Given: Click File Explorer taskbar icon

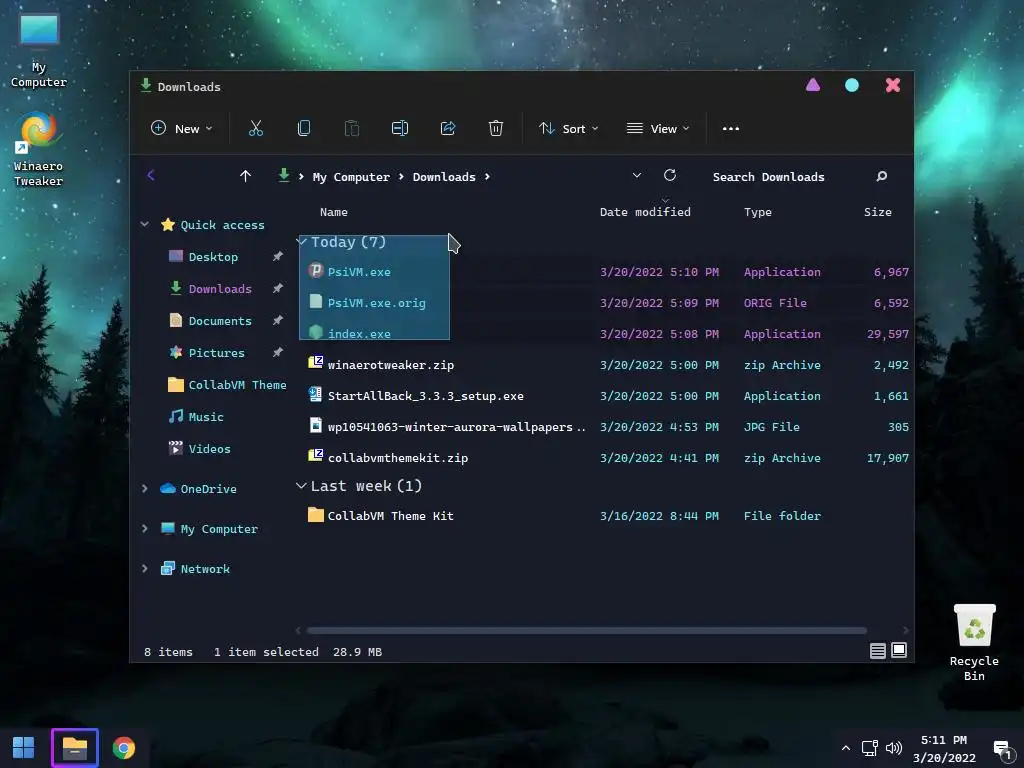Looking at the screenshot, I should [x=74, y=748].
